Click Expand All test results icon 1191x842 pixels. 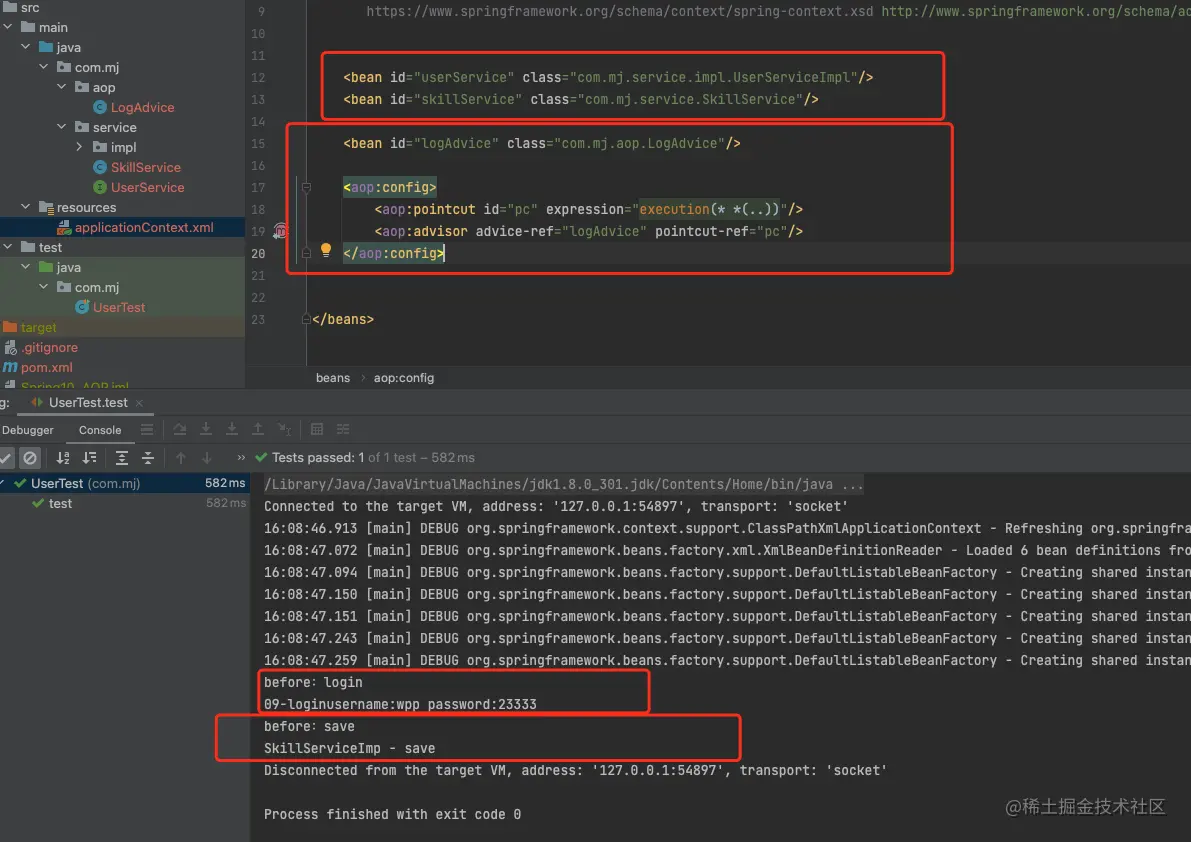[x=122, y=458]
